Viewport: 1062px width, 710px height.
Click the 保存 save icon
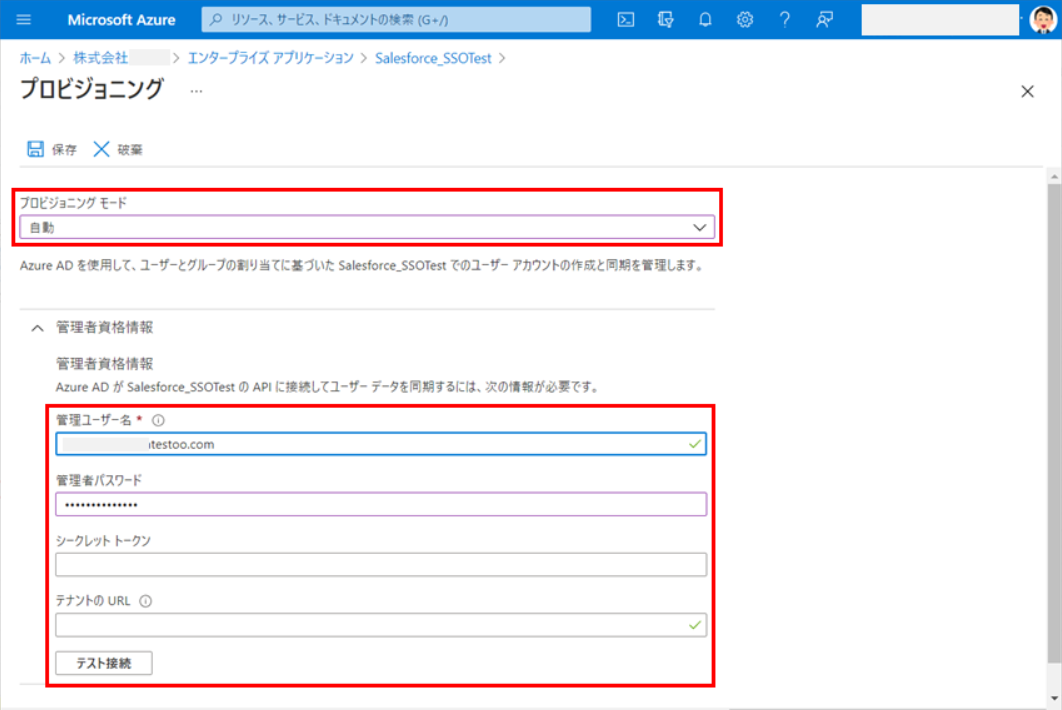click(x=35, y=149)
